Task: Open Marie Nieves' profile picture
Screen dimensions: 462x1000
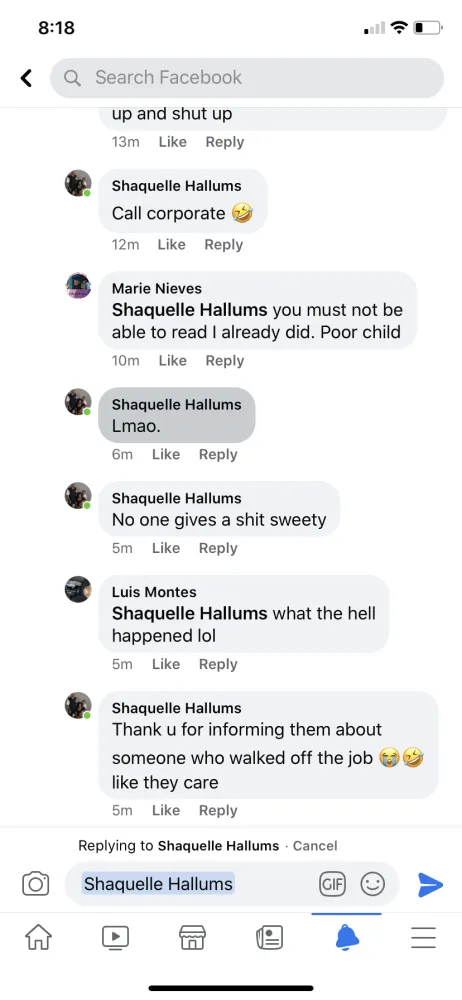Action: [x=78, y=285]
